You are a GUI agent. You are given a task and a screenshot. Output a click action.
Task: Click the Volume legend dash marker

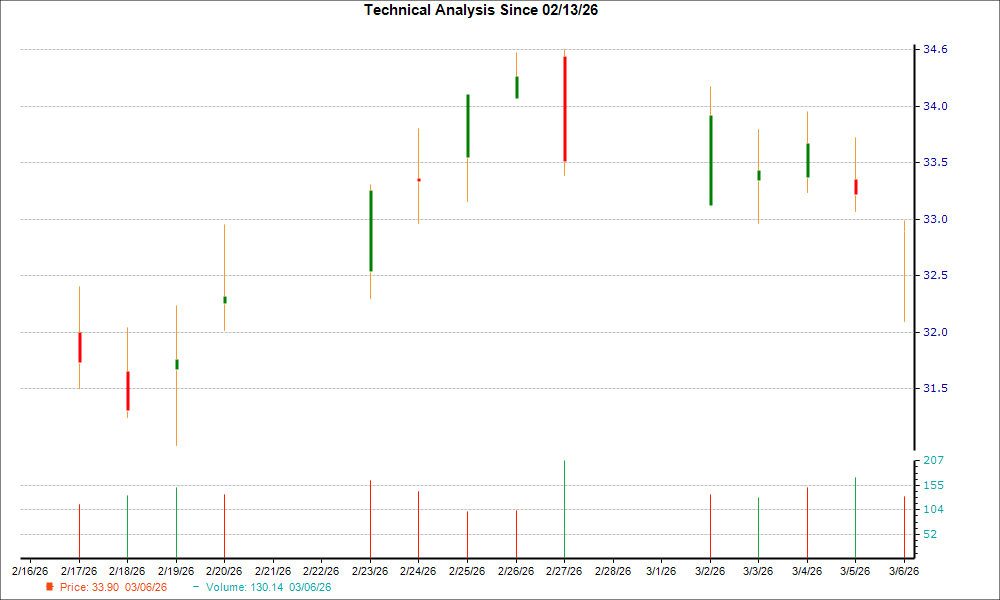(x=196, y=587)
